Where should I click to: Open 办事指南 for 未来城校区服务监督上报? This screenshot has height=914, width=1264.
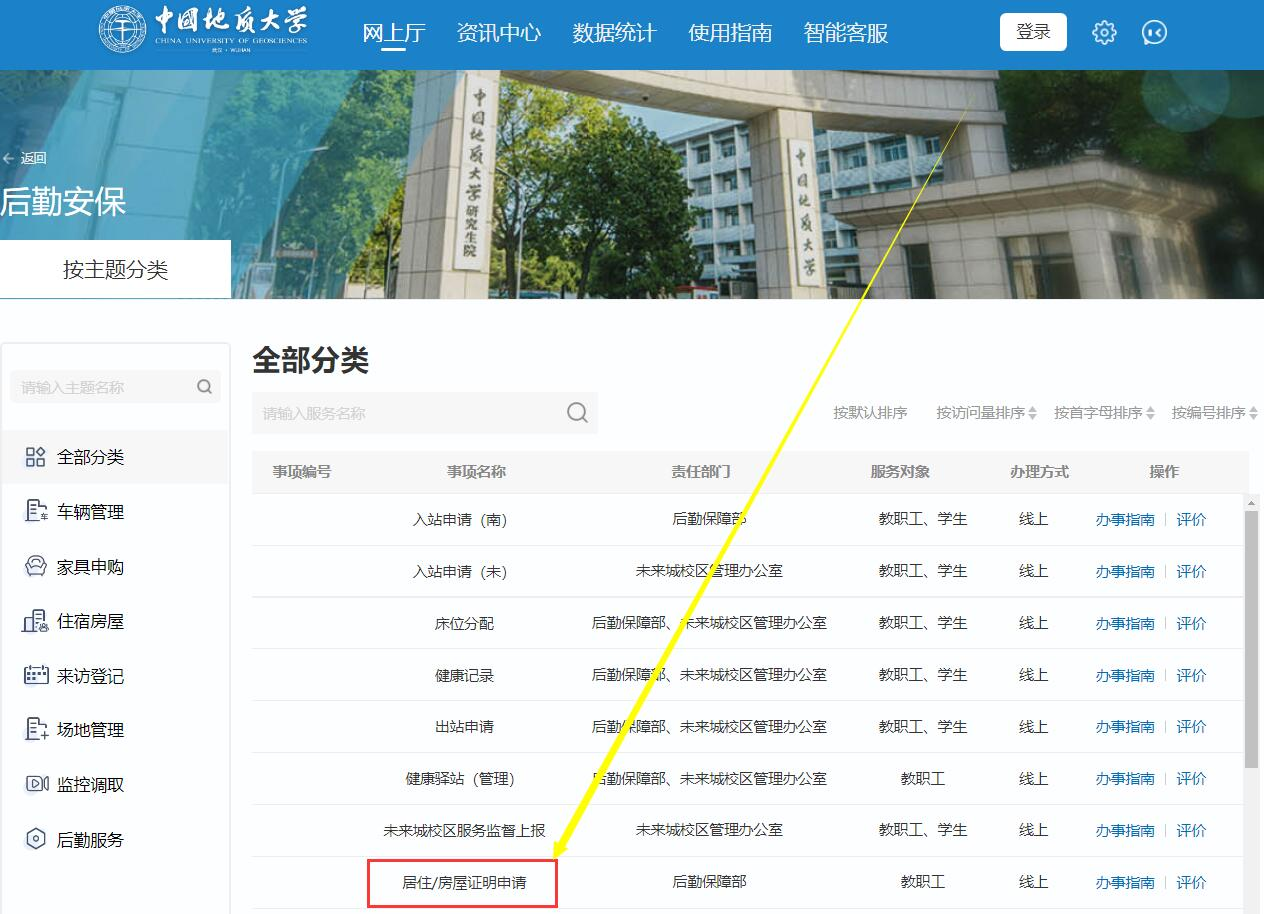coord(1125,831)
